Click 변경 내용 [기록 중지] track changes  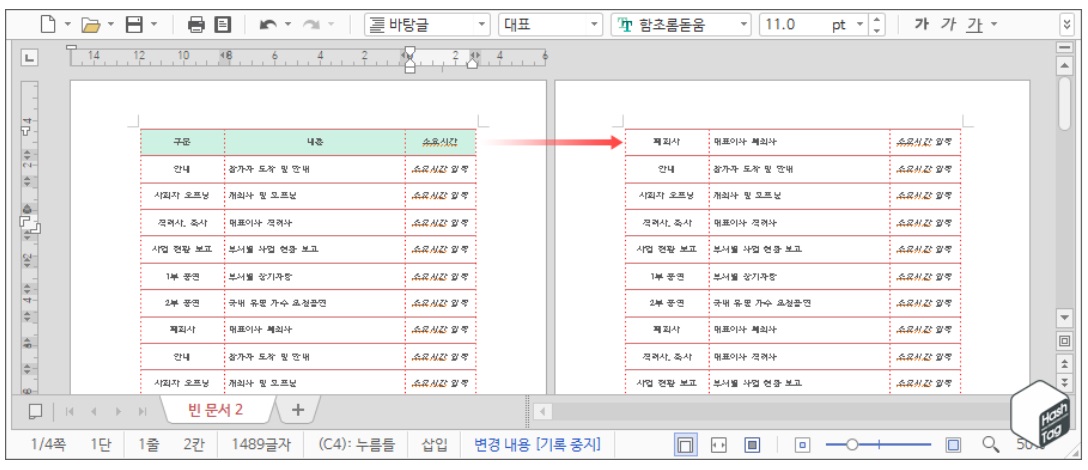tap(537, 445)
